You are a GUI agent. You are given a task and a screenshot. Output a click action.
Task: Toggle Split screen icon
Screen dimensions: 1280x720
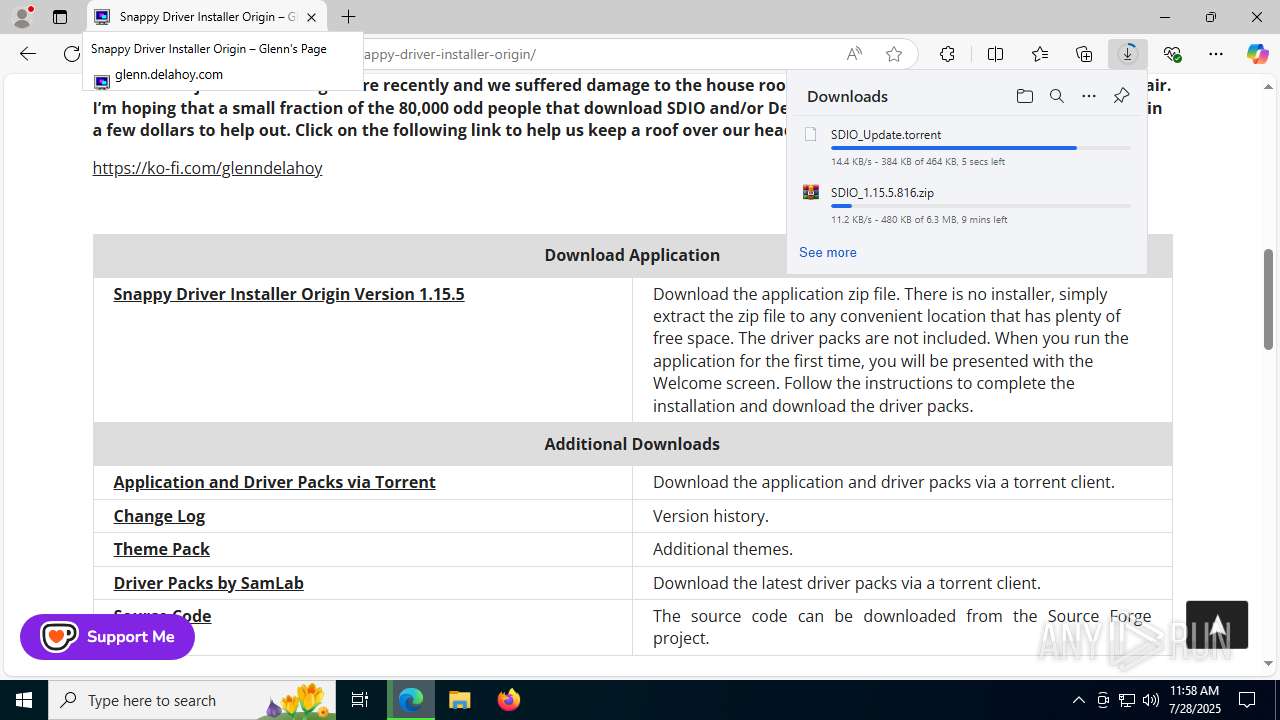[x=995, y=54]
